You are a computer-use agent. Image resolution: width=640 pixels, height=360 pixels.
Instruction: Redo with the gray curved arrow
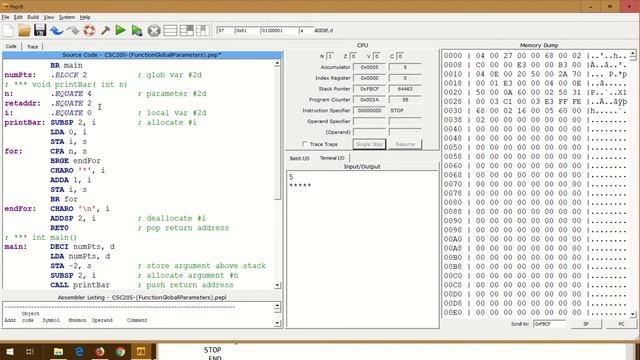pos(73,31)
